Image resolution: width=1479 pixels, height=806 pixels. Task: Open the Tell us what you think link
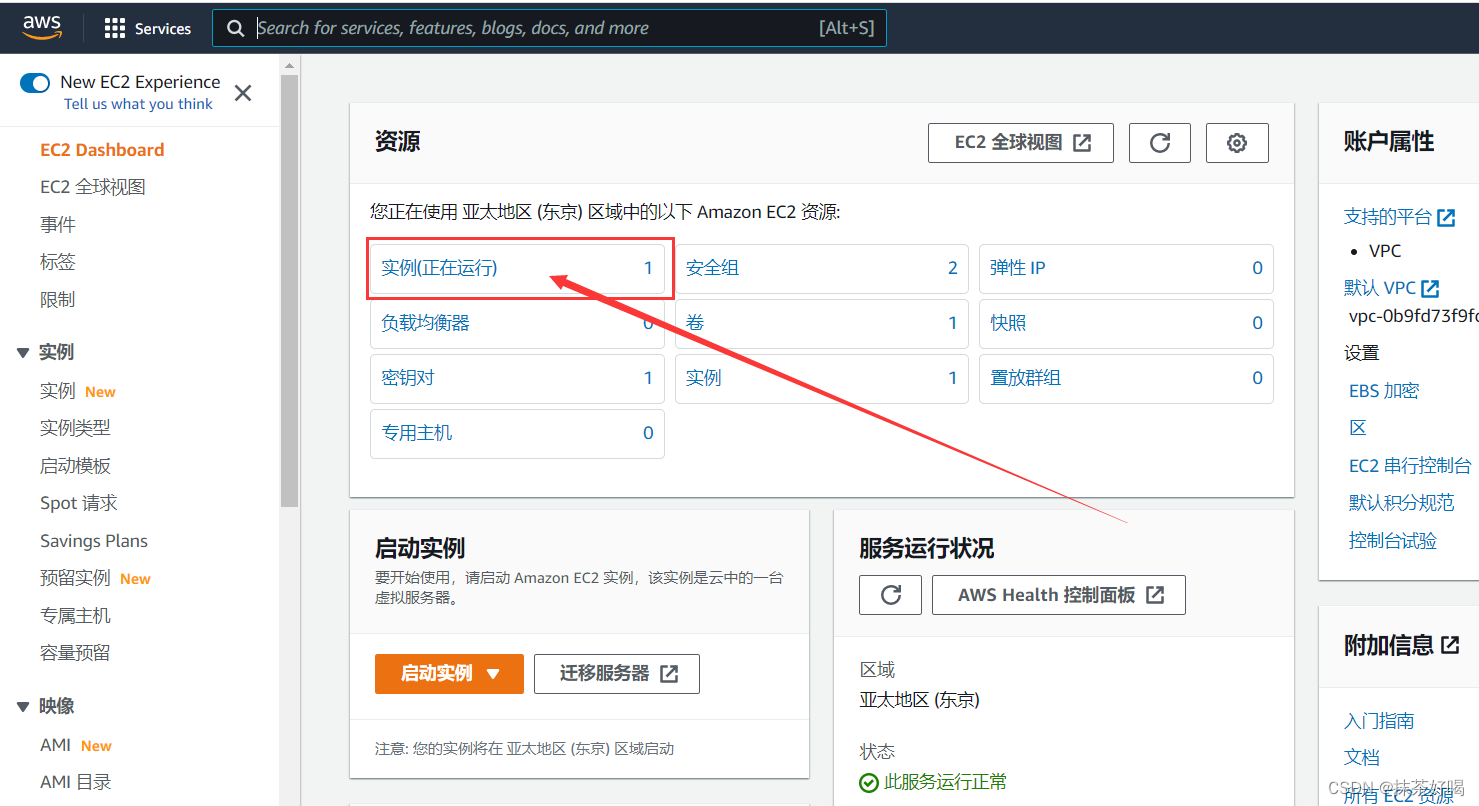pyautogui.click(x=138, y=104)
